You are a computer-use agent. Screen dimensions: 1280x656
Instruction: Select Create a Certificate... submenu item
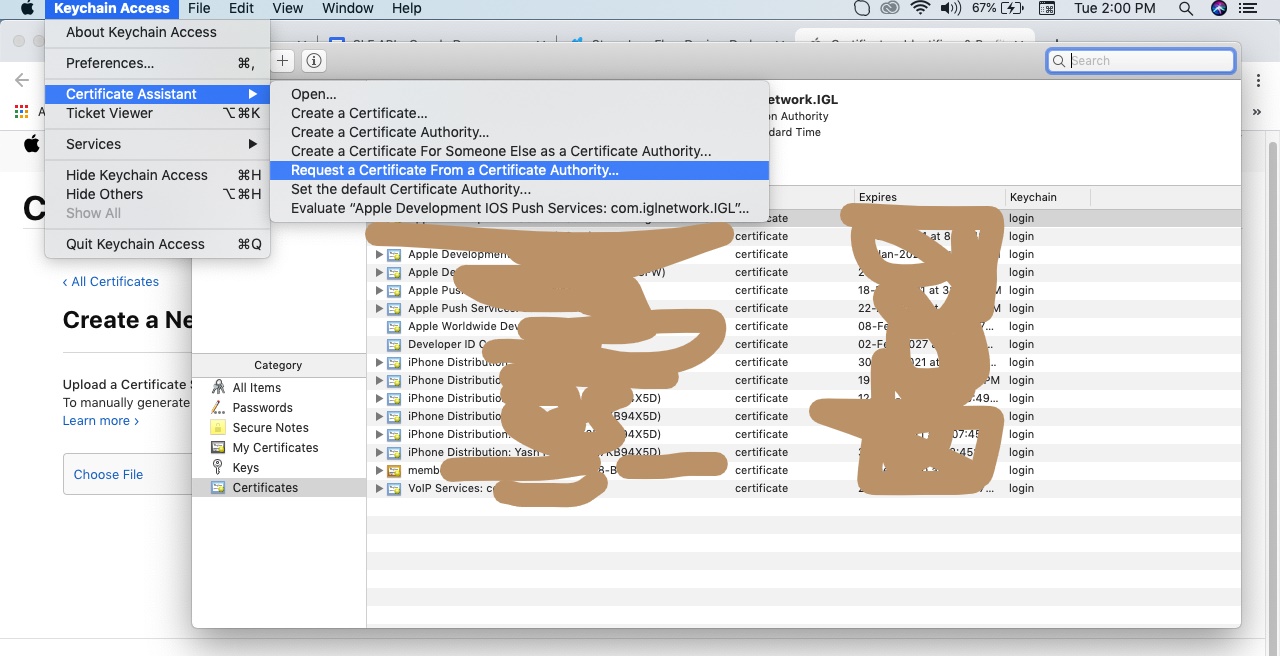coord(519,113)
